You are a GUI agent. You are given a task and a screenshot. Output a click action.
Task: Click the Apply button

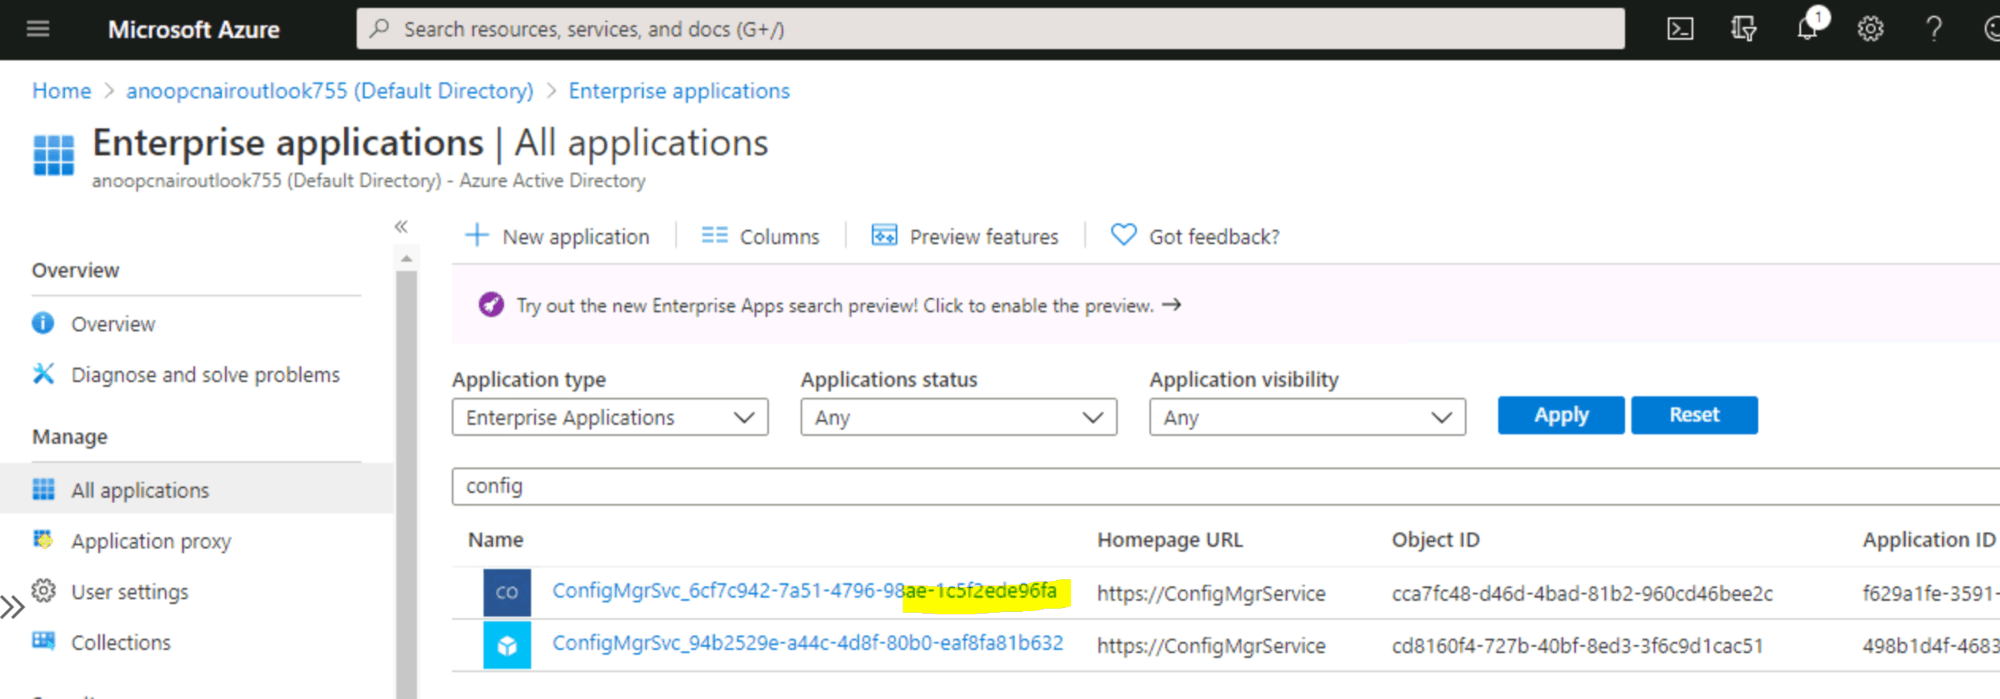tap(1561, 415)
